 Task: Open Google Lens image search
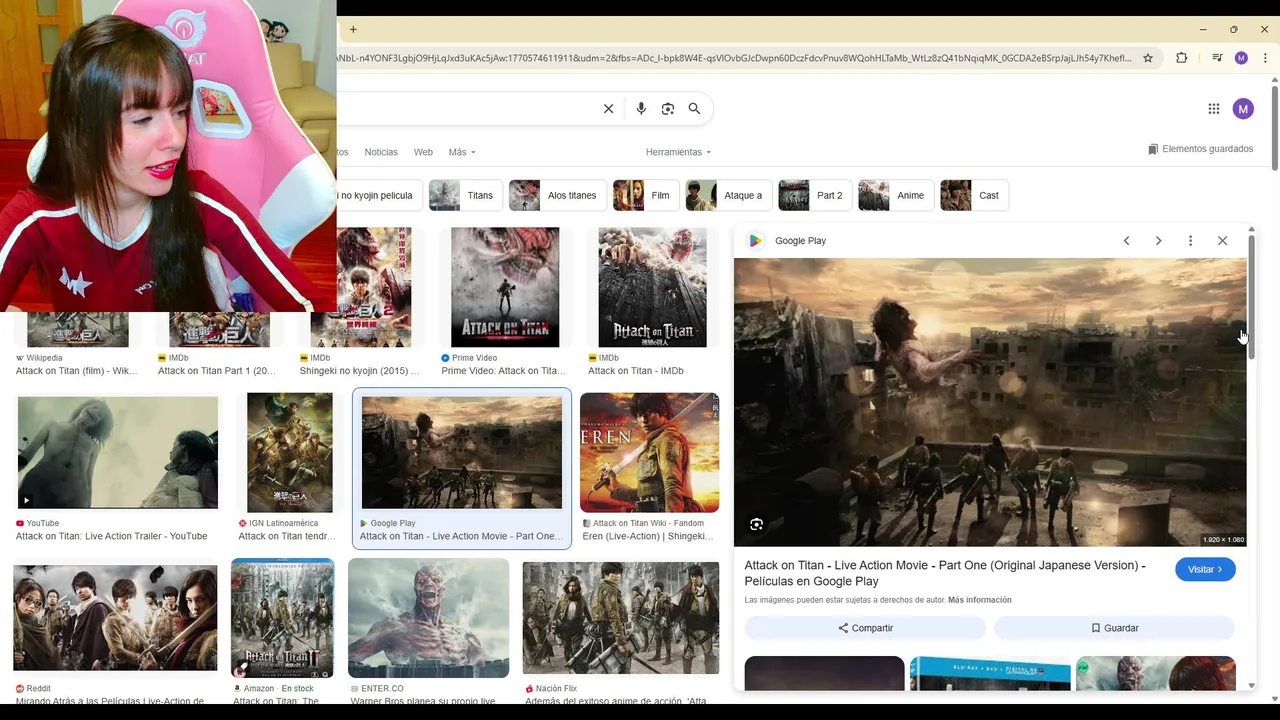668,109
